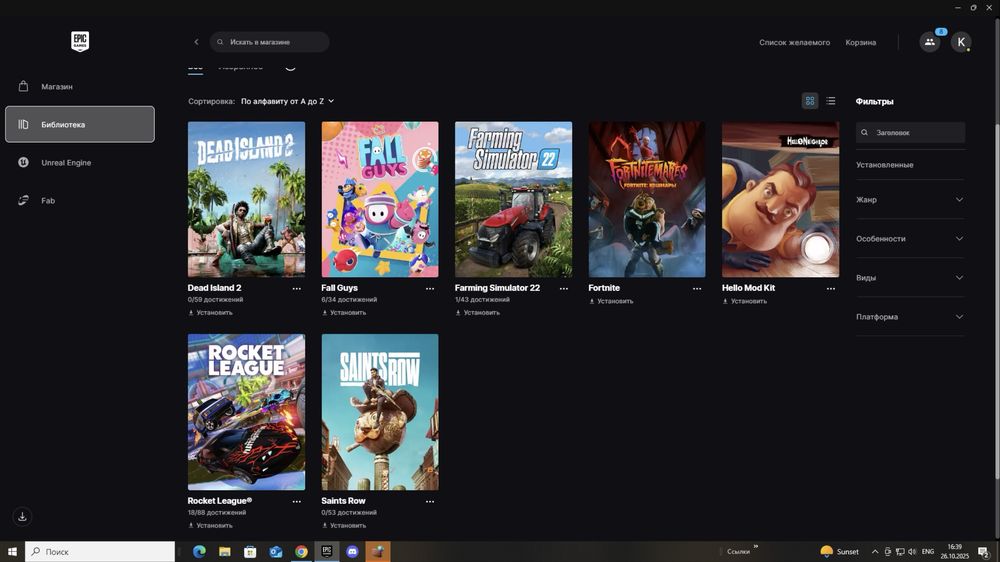
Task: Install Saints Row
Action: pyautogui.click(x=344, y=526)
